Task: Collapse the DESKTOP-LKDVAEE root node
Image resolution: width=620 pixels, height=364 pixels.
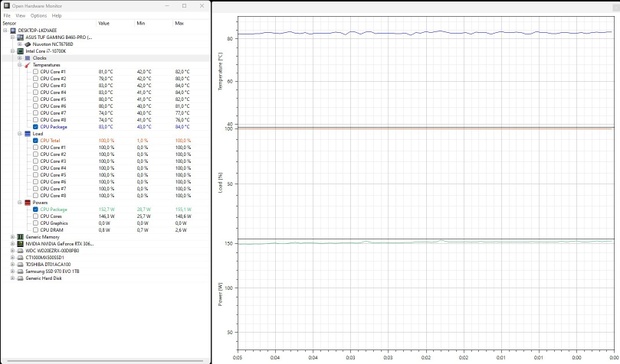Action: [x=5, y=30]
